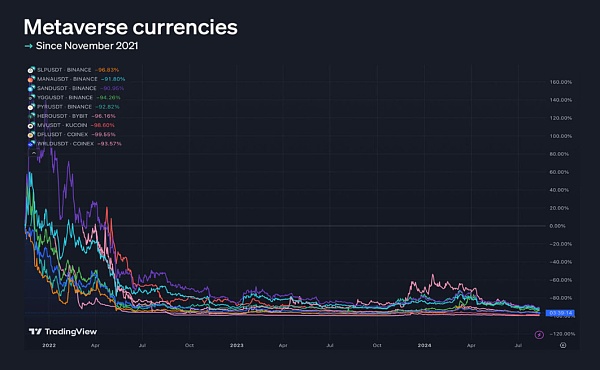
Task: Click the MANAUSDT coin logo icon
Action: click(31, 79)
